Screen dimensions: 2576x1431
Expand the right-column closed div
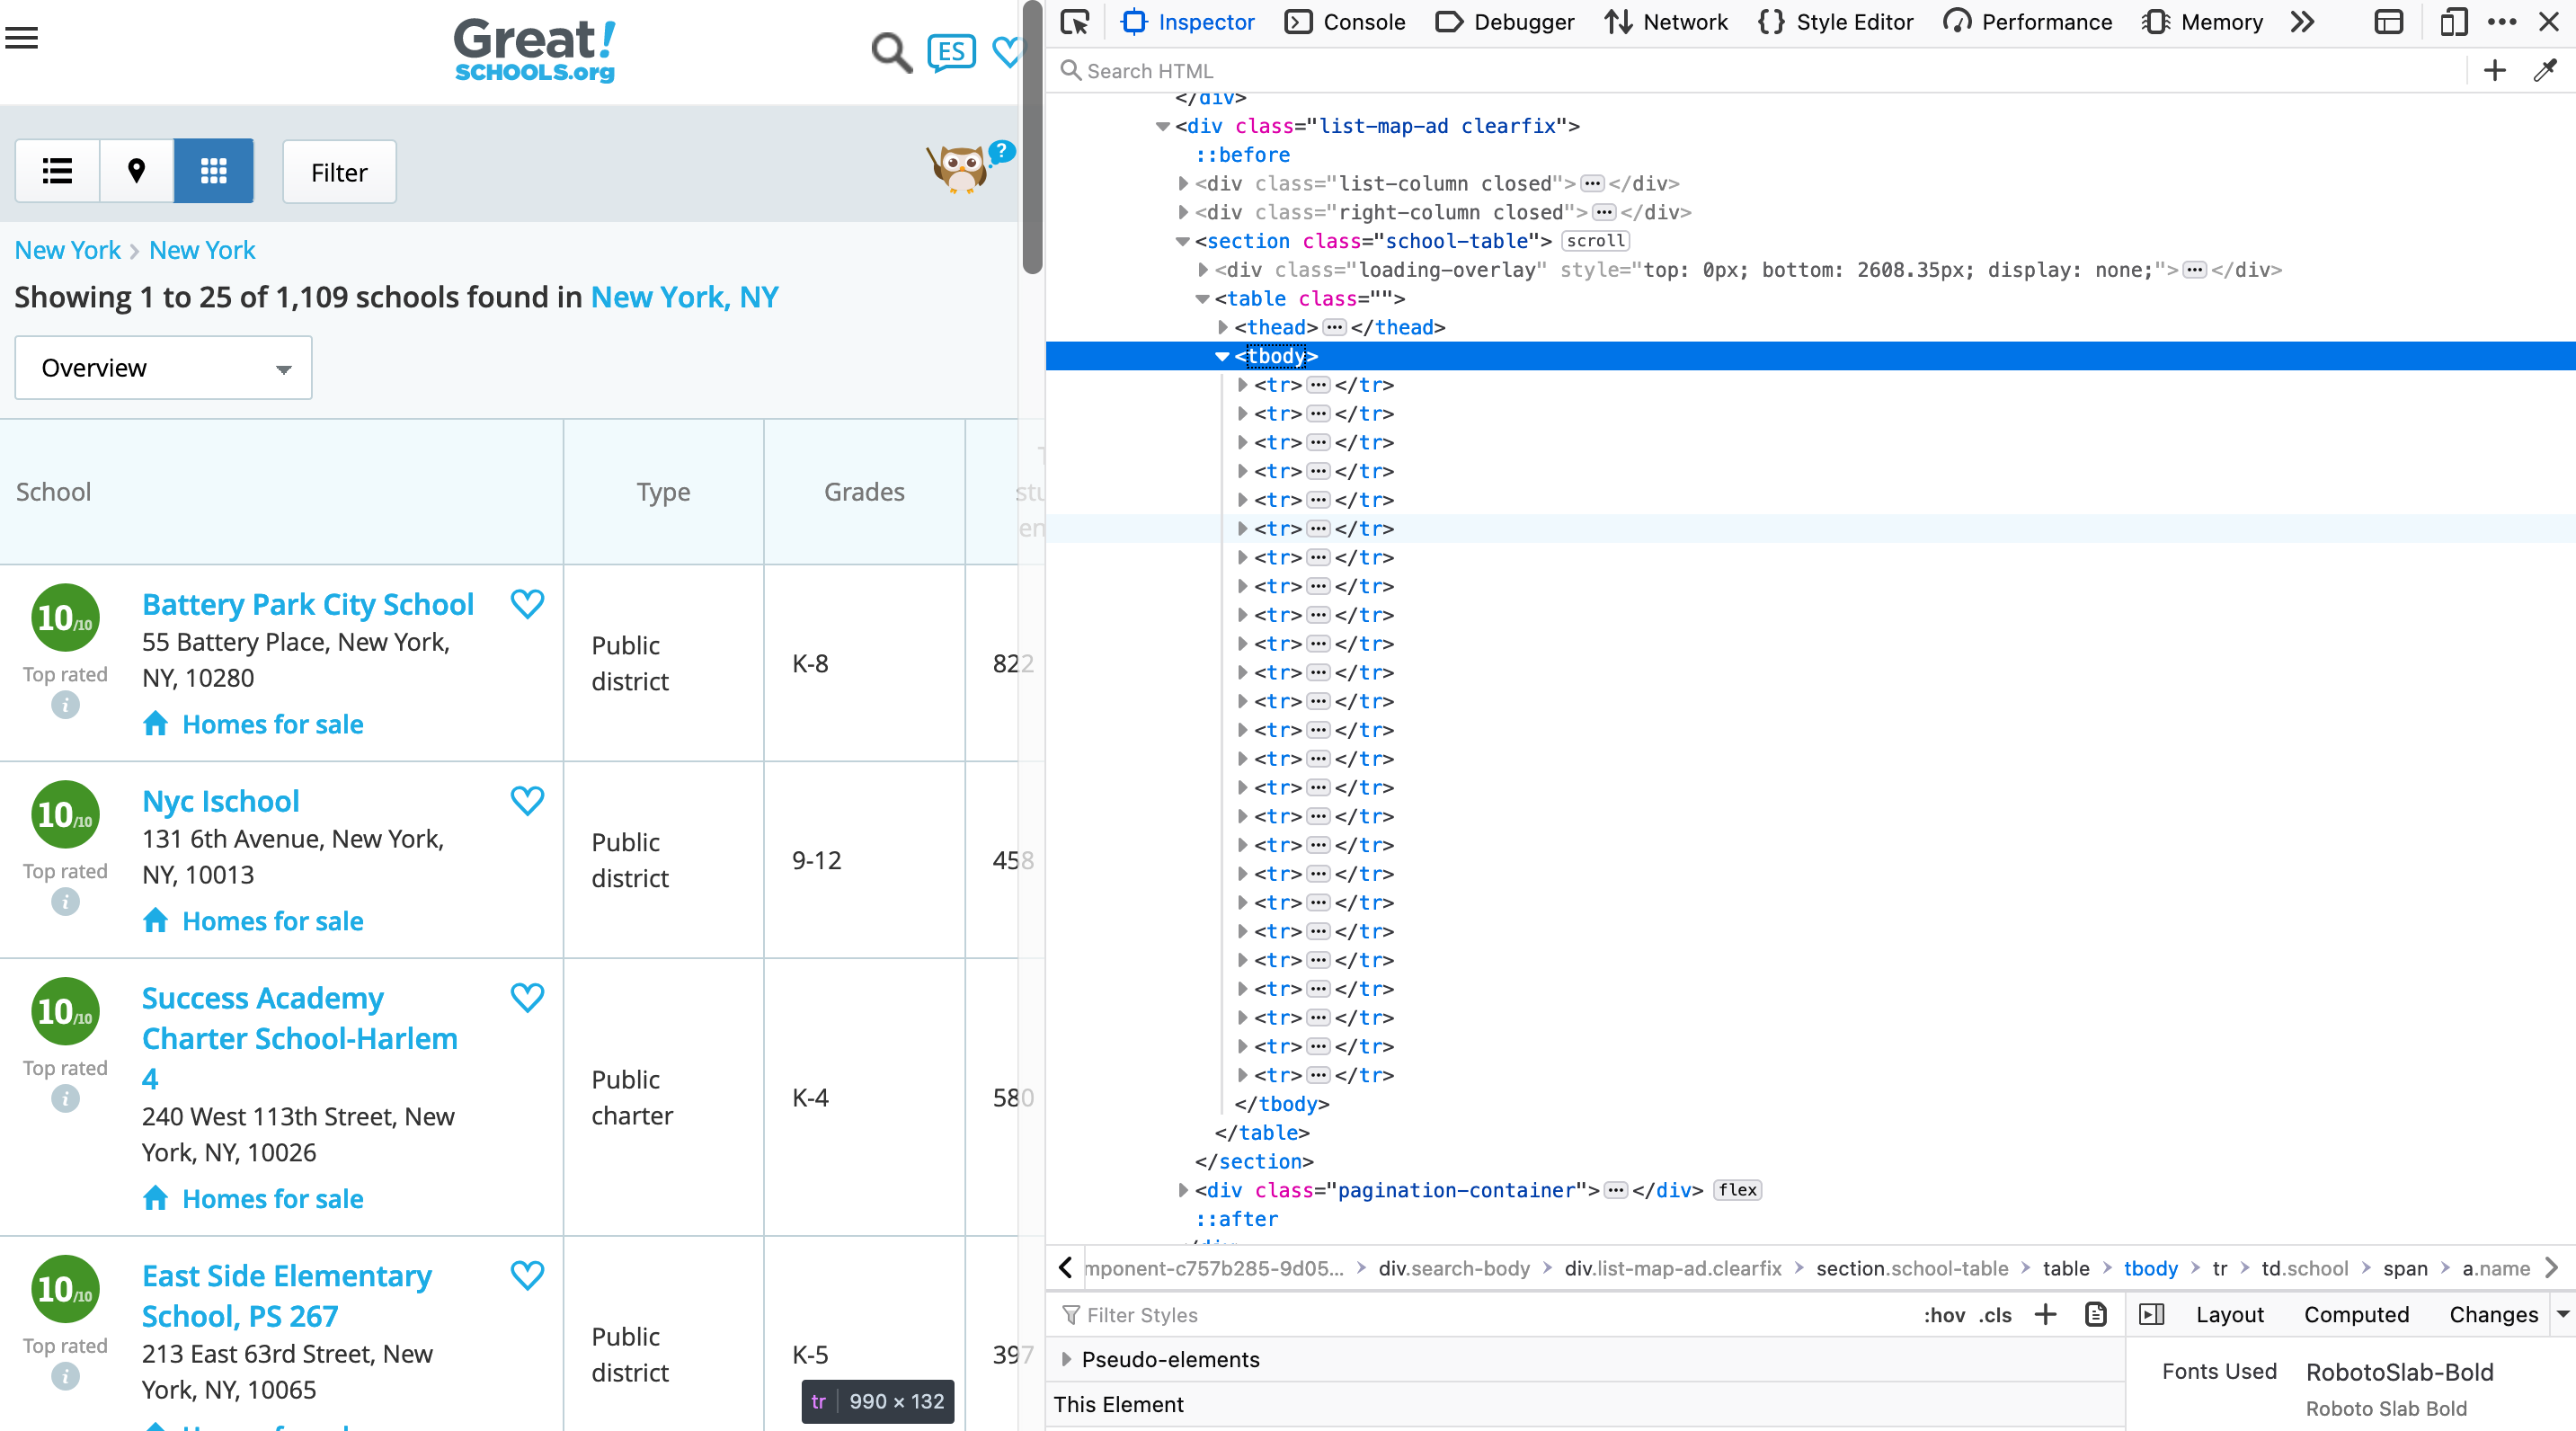click(1183, 212)
